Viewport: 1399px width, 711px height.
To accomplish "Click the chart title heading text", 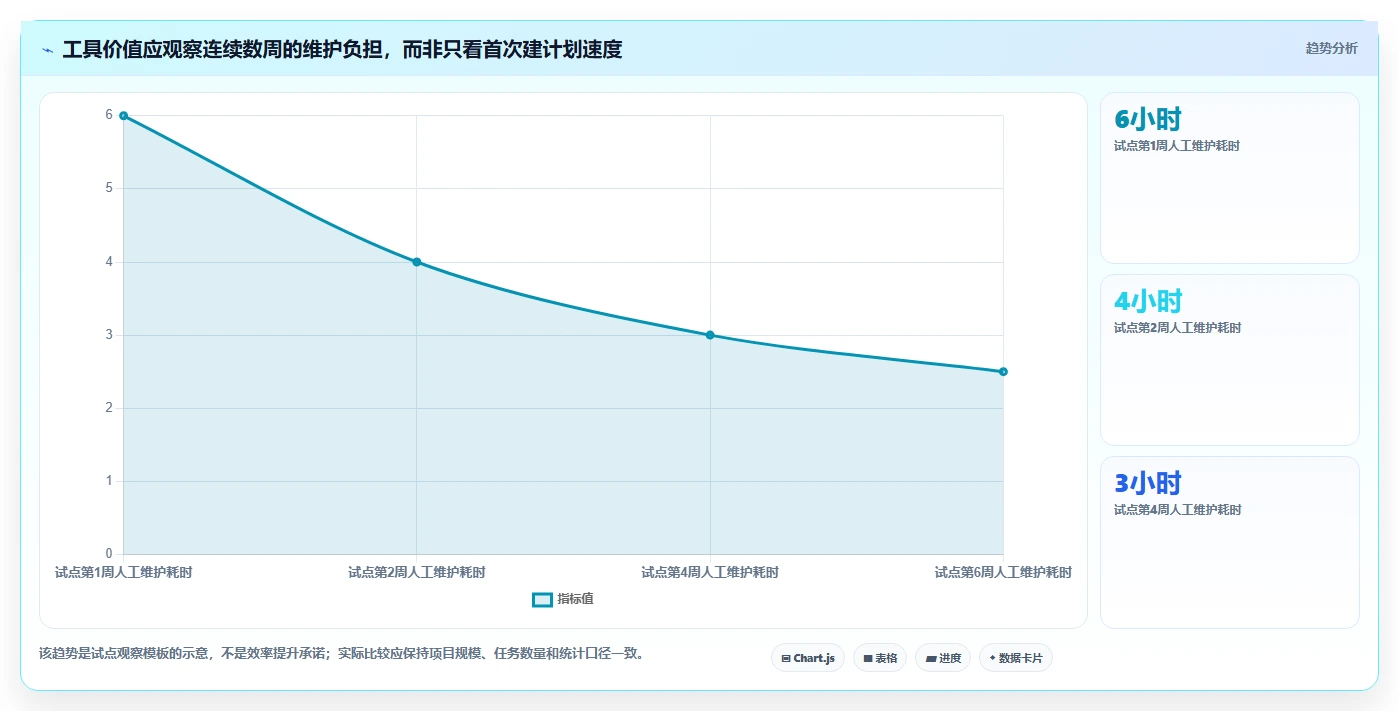I will click(x=342, y=50).
